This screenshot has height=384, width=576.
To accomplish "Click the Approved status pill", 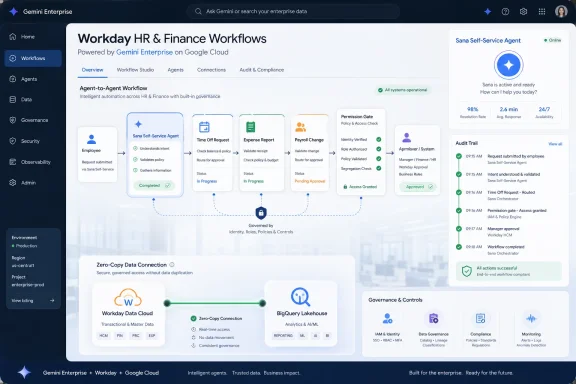I will click(418, 187).
